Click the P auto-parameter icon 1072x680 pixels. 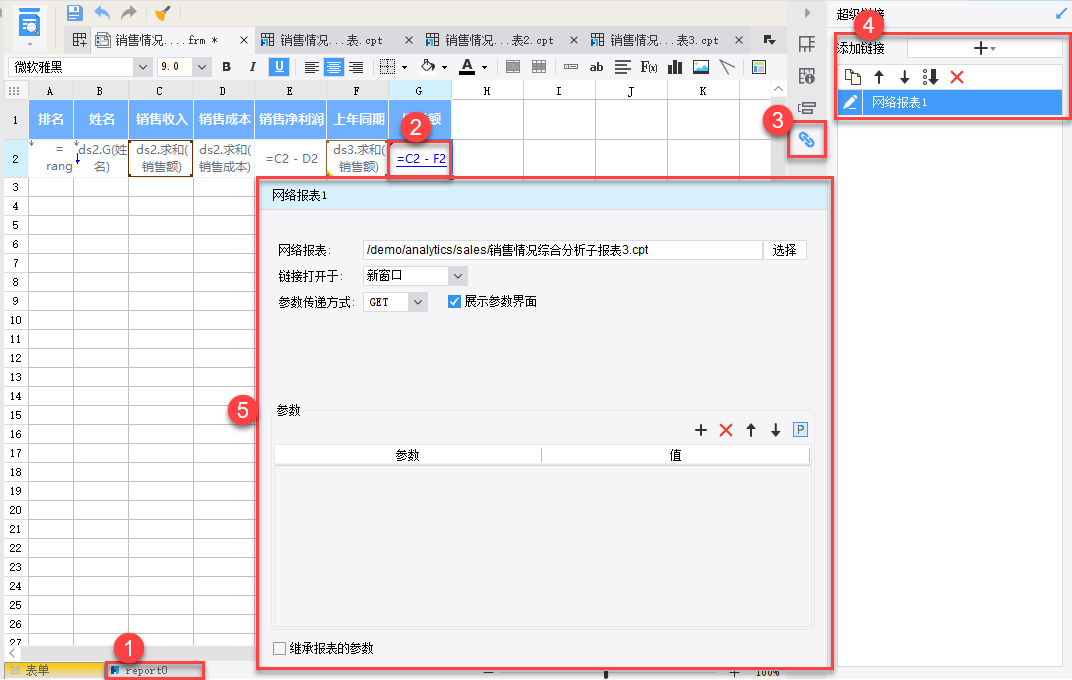coord(801,429)
